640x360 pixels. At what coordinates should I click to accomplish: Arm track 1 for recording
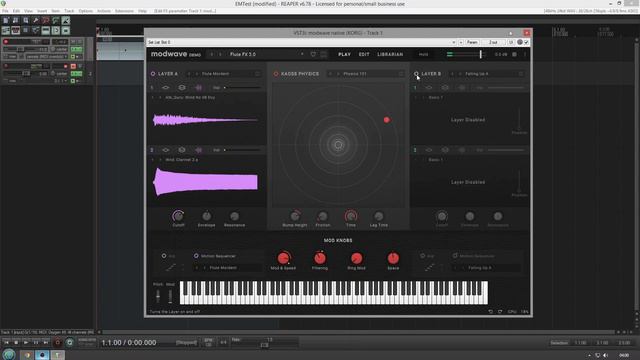(6, 42)
